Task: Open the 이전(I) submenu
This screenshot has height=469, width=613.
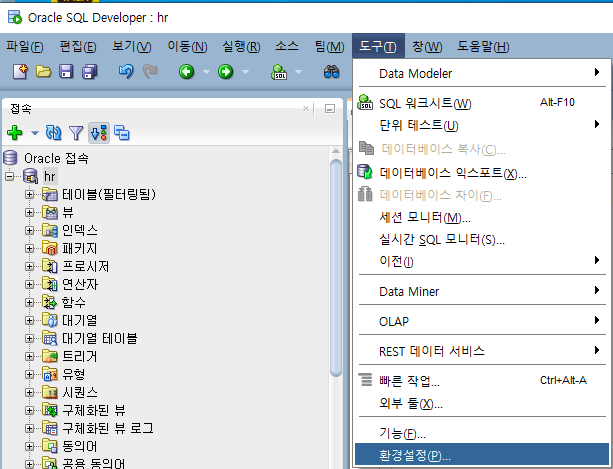Action: point(482,261)
